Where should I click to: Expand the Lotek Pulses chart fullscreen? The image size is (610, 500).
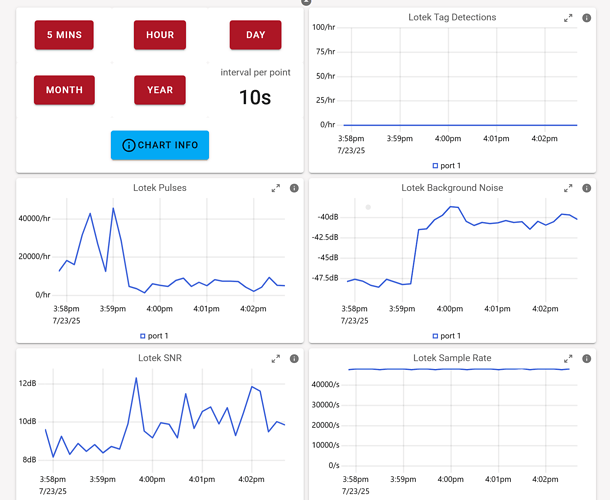[276, 188]
